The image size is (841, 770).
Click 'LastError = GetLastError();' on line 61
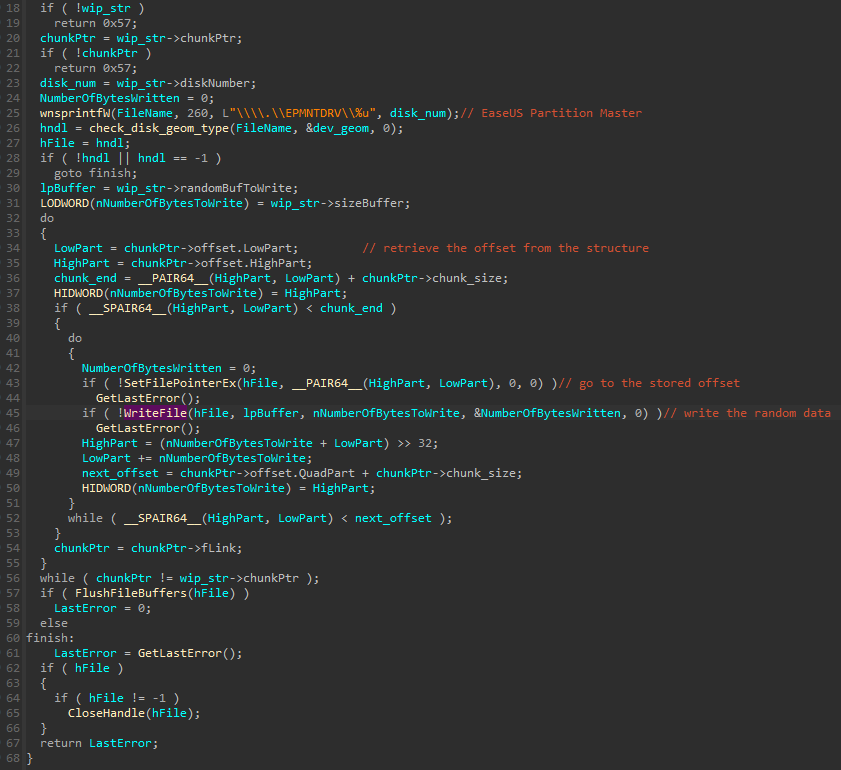pyautogui.click(x=148, y=653)
